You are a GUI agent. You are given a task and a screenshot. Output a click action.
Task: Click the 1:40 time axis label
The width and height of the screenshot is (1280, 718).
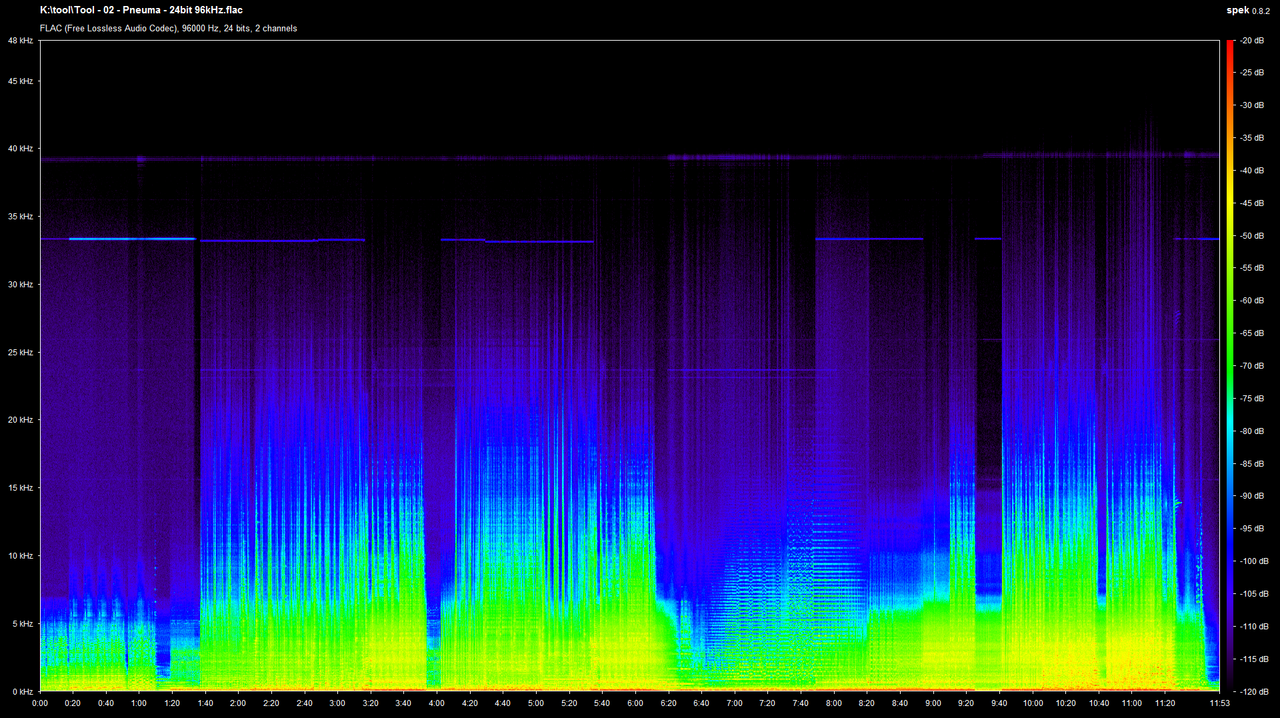point(205,703)
